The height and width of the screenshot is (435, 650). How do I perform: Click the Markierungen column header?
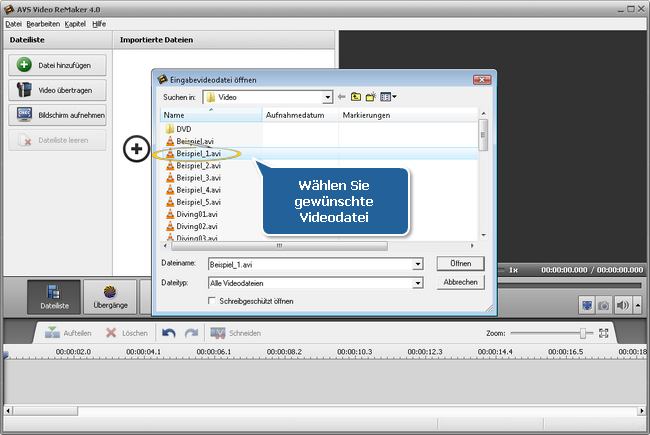pos(408,115)
